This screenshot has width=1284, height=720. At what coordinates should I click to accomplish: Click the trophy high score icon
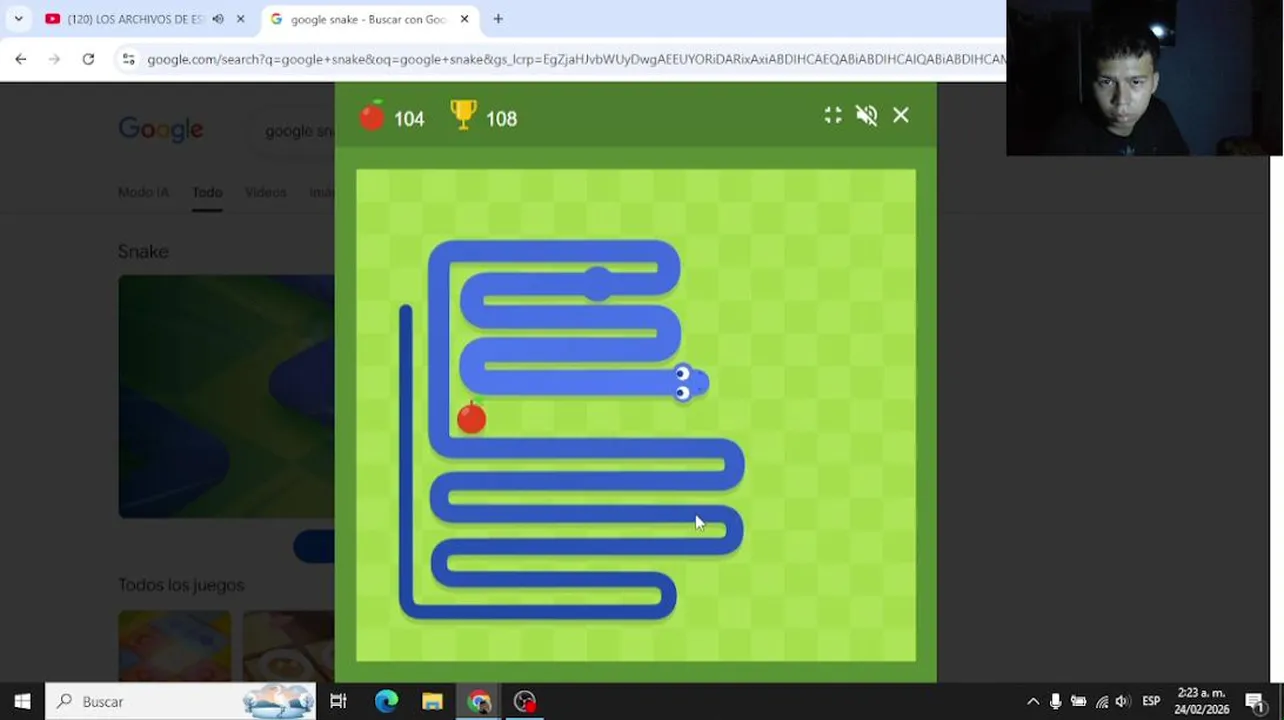click(464, 116)
